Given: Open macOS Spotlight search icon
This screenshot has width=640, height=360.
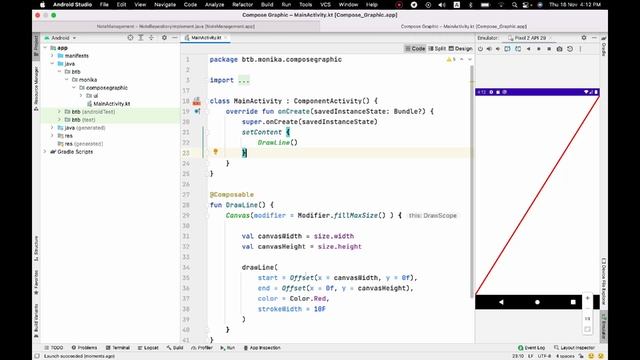Looking at the screenshot, I should click(514, 5).
